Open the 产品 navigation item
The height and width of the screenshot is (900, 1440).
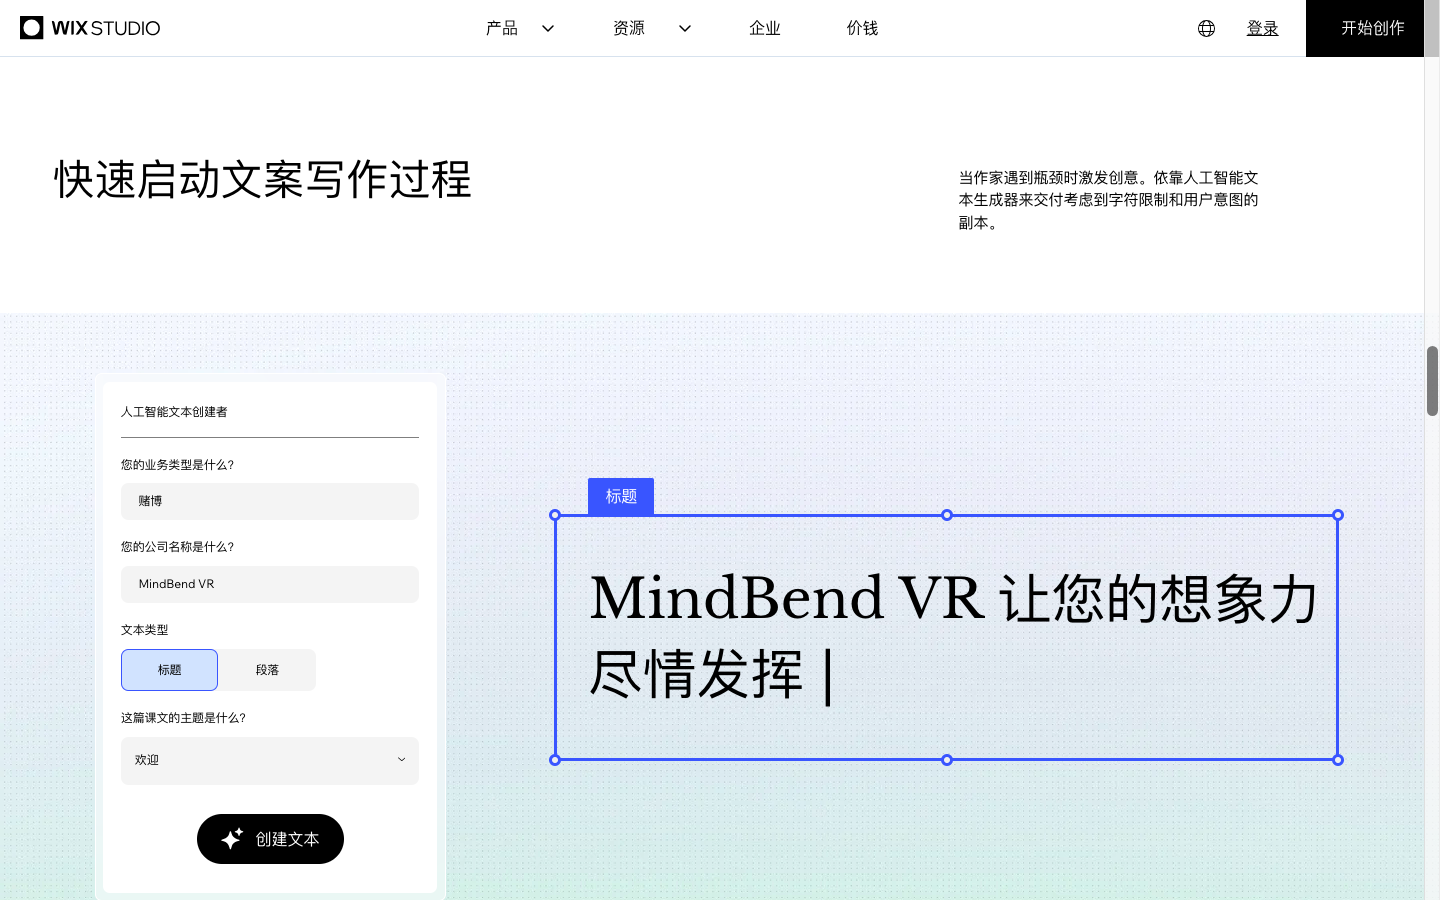(502, 28)
